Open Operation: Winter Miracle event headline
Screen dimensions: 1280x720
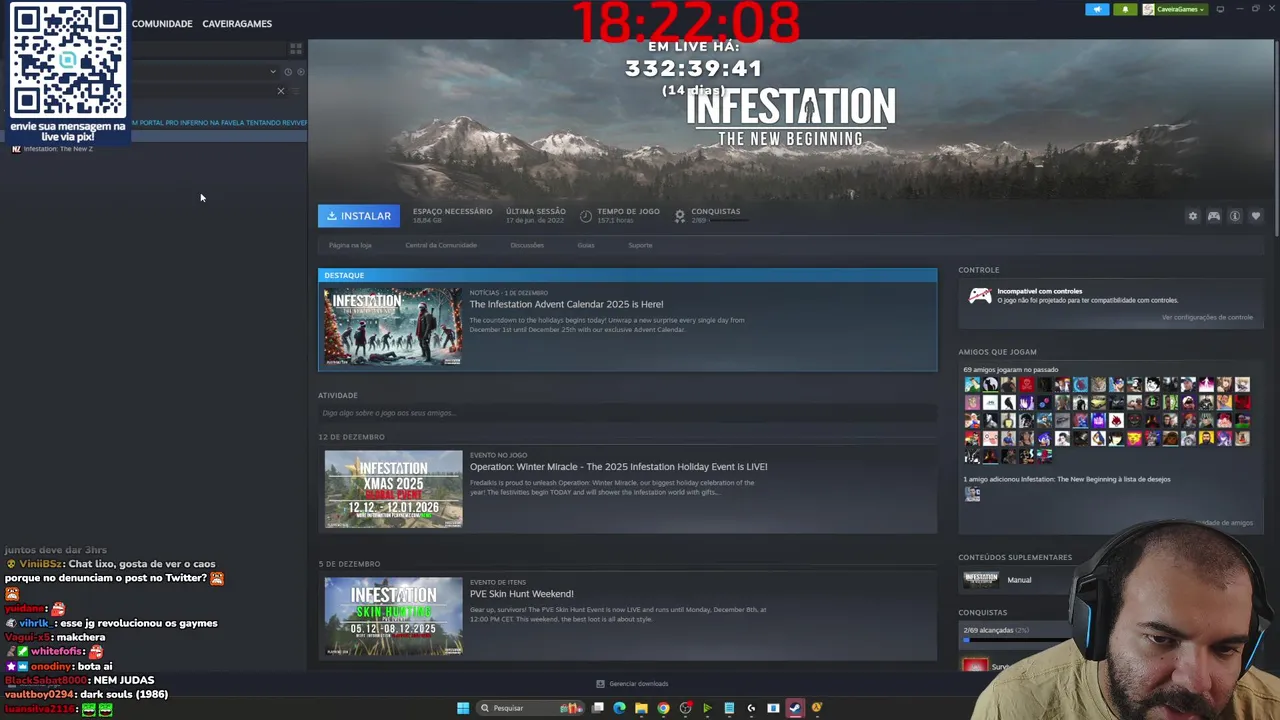[x=618, y=467]
